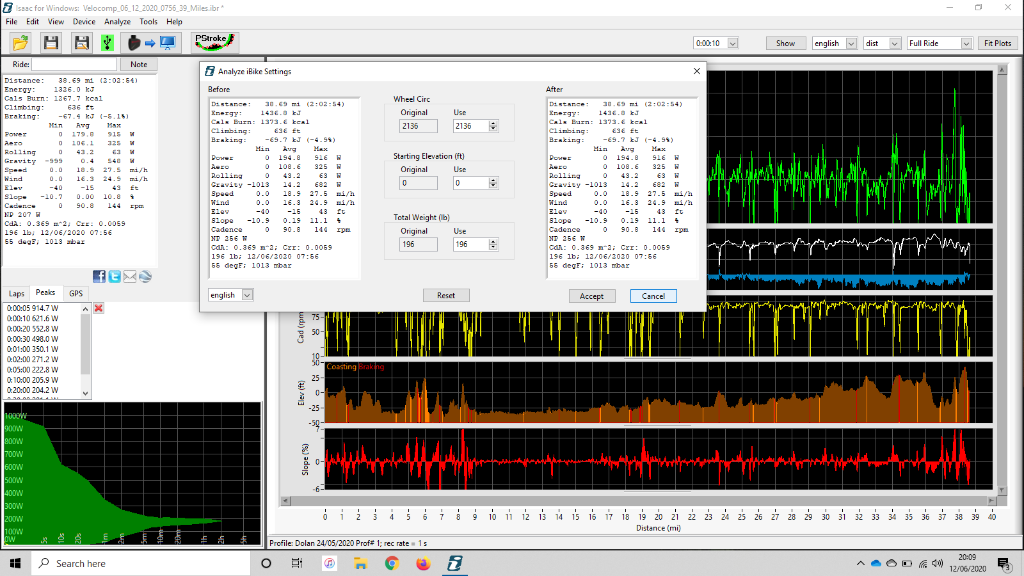Click the Reset button in the dialog
Screen dimensions: 1024x576
pos(446,296)
